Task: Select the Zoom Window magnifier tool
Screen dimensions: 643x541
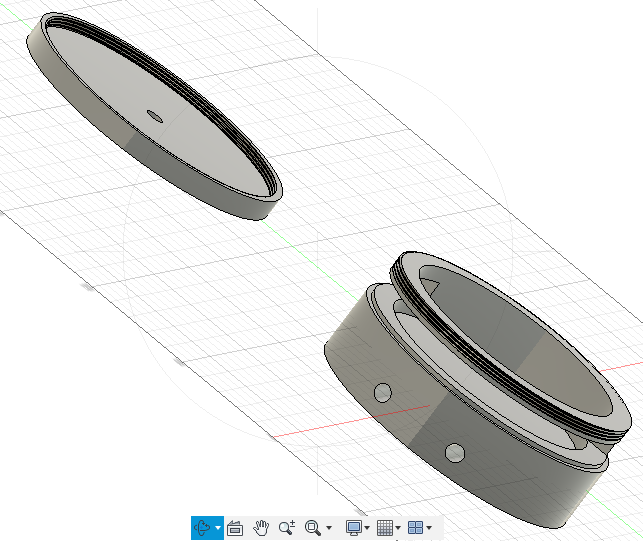Action: (313, 527)
